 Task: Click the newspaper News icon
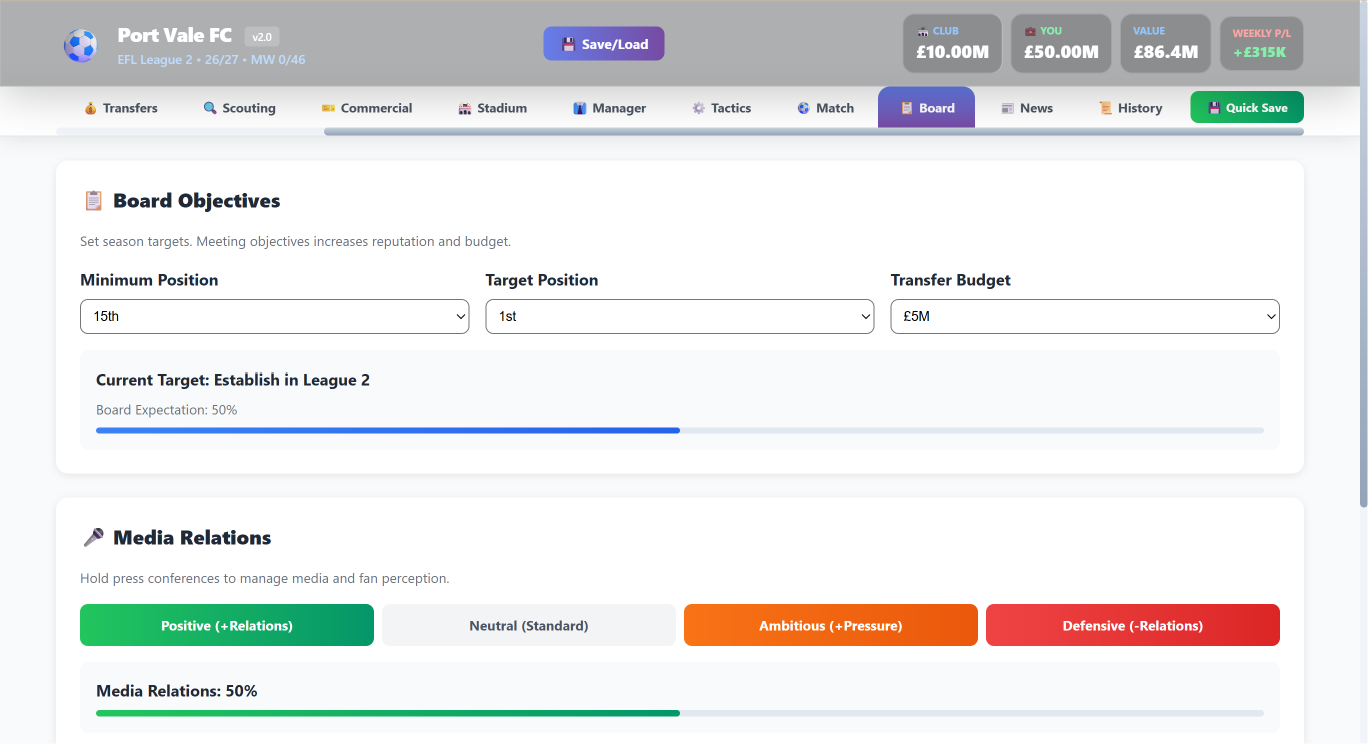pyautogui.click(x=1008, y=108)
